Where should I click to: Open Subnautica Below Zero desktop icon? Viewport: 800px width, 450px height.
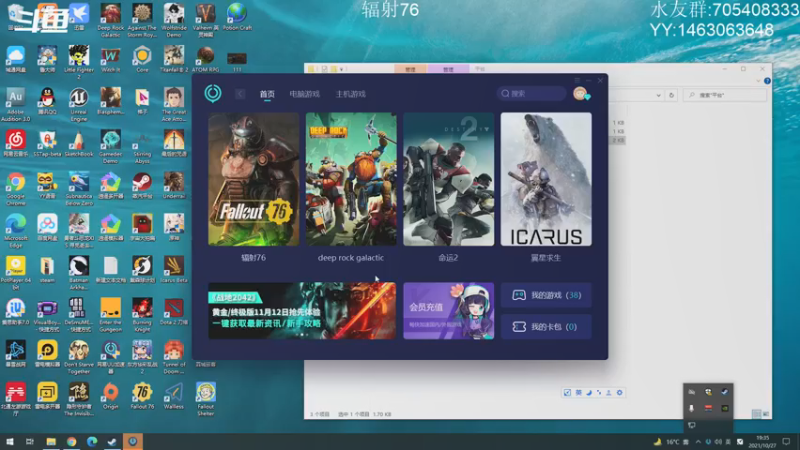tap(79, 189)
